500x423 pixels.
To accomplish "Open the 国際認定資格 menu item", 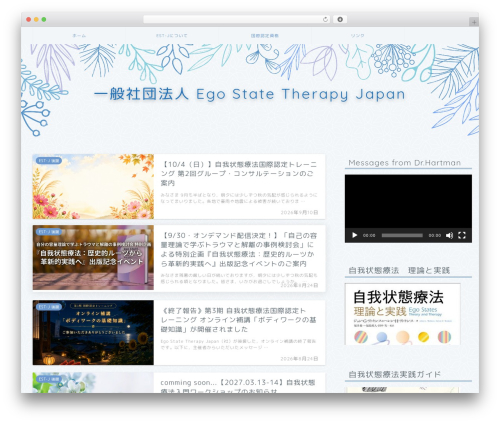I will [265, 35].
